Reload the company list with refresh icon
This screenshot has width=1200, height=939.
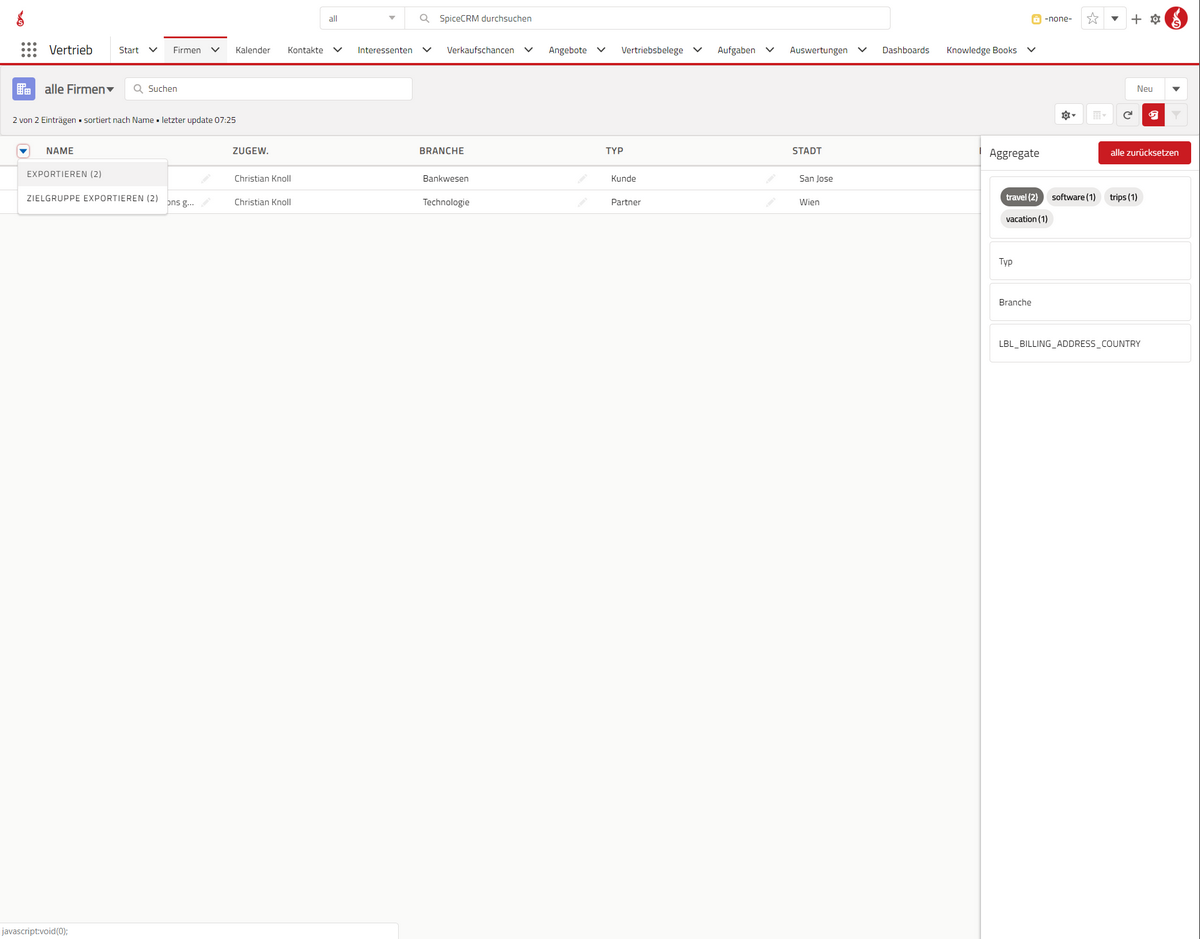click(1127, 115)
